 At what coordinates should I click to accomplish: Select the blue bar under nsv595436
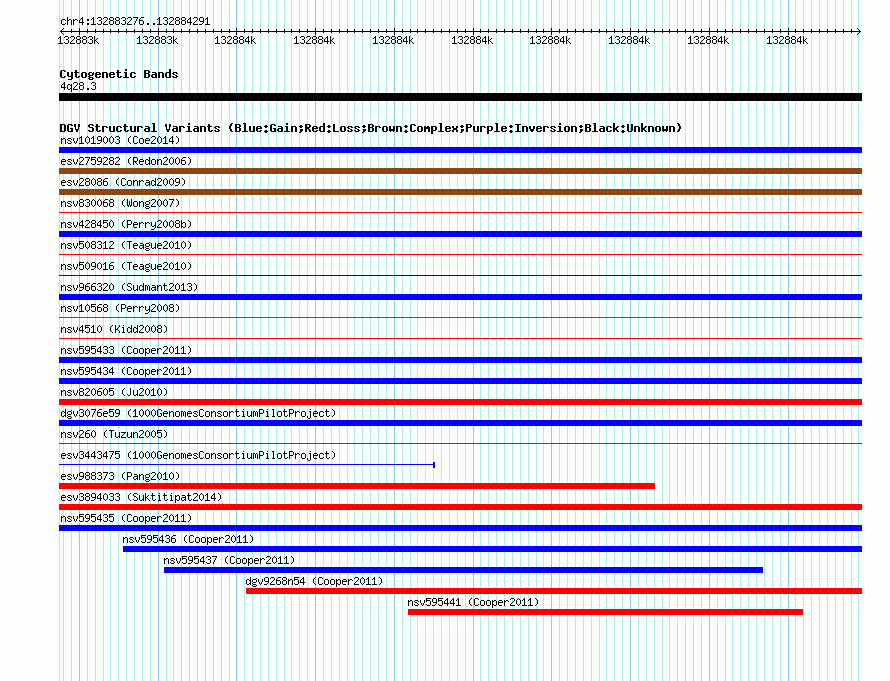[493, 549]
